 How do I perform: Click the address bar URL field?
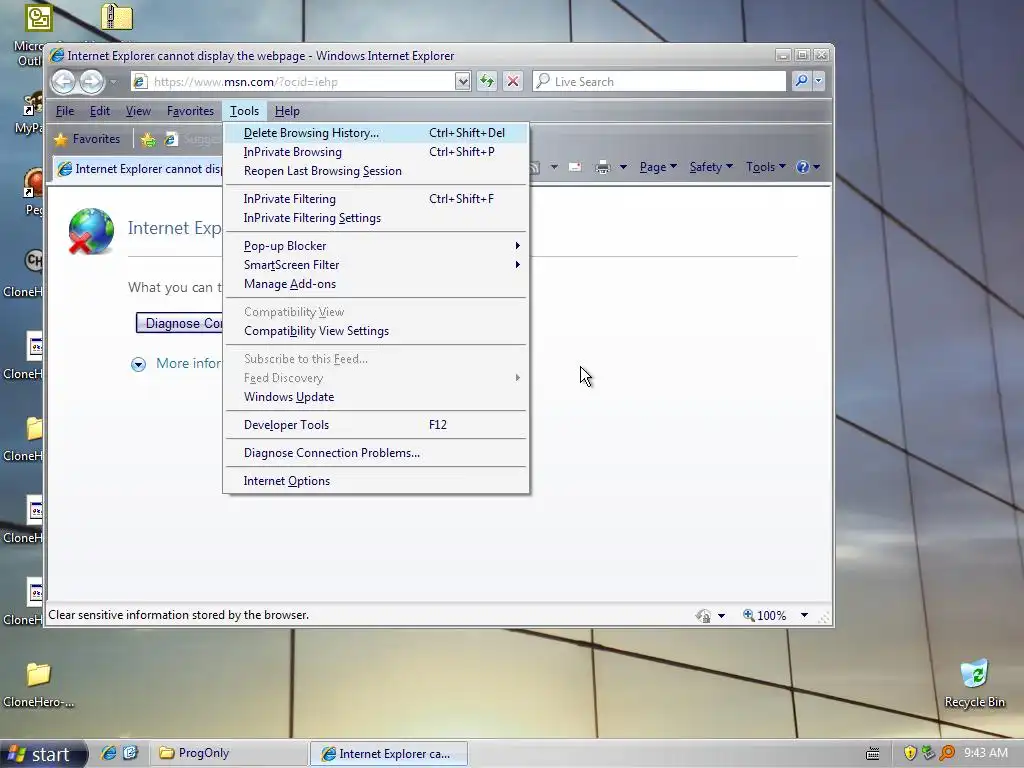tap(292, 82)
